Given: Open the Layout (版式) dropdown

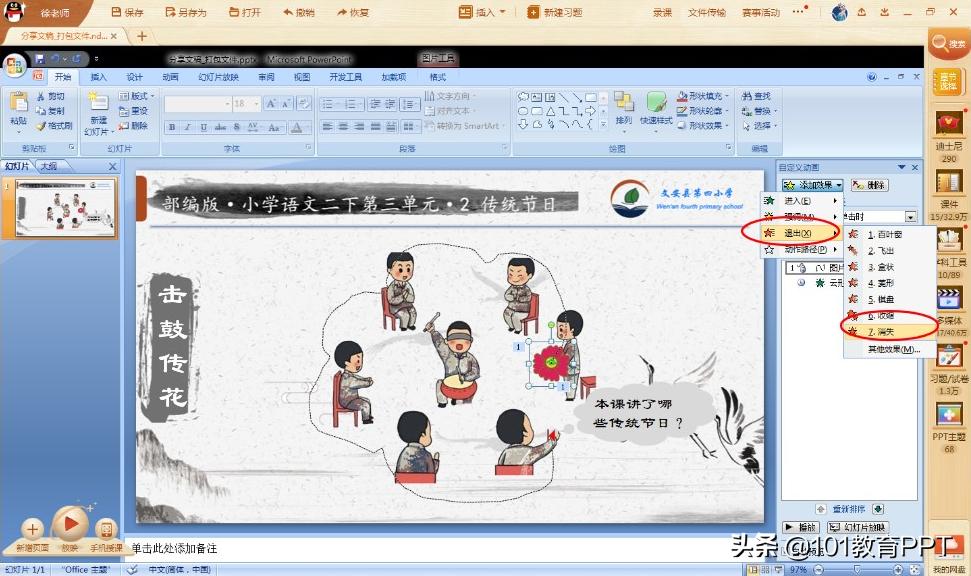Looking at the screenshot, I should pyautogui.click(x=136, y=96).
